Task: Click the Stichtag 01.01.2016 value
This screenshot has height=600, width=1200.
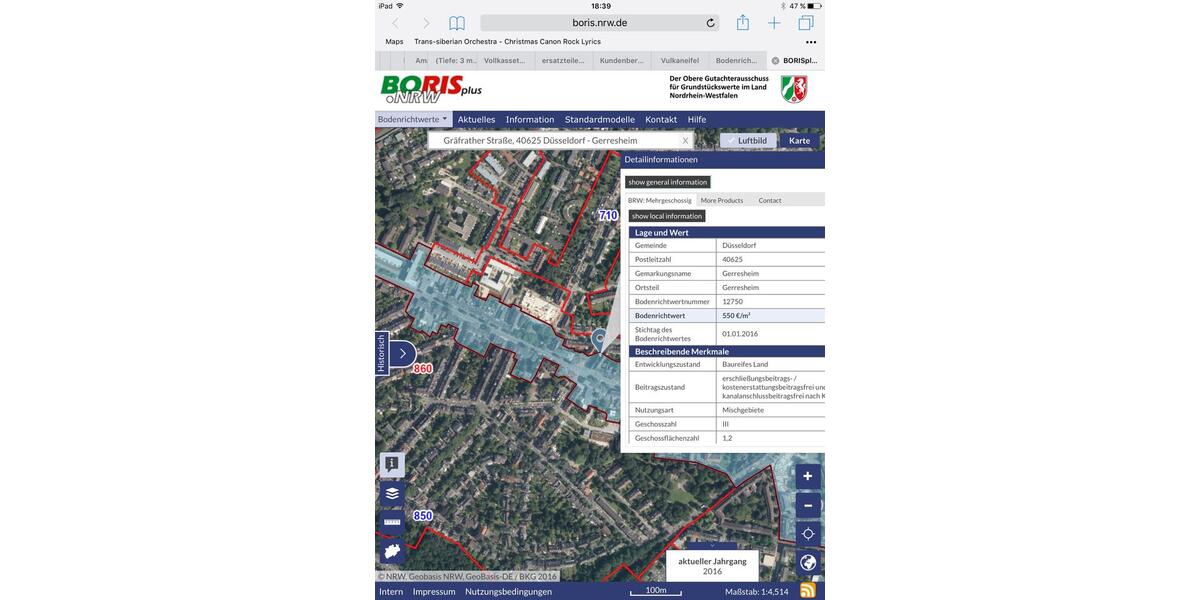Action: click(740, 334)
